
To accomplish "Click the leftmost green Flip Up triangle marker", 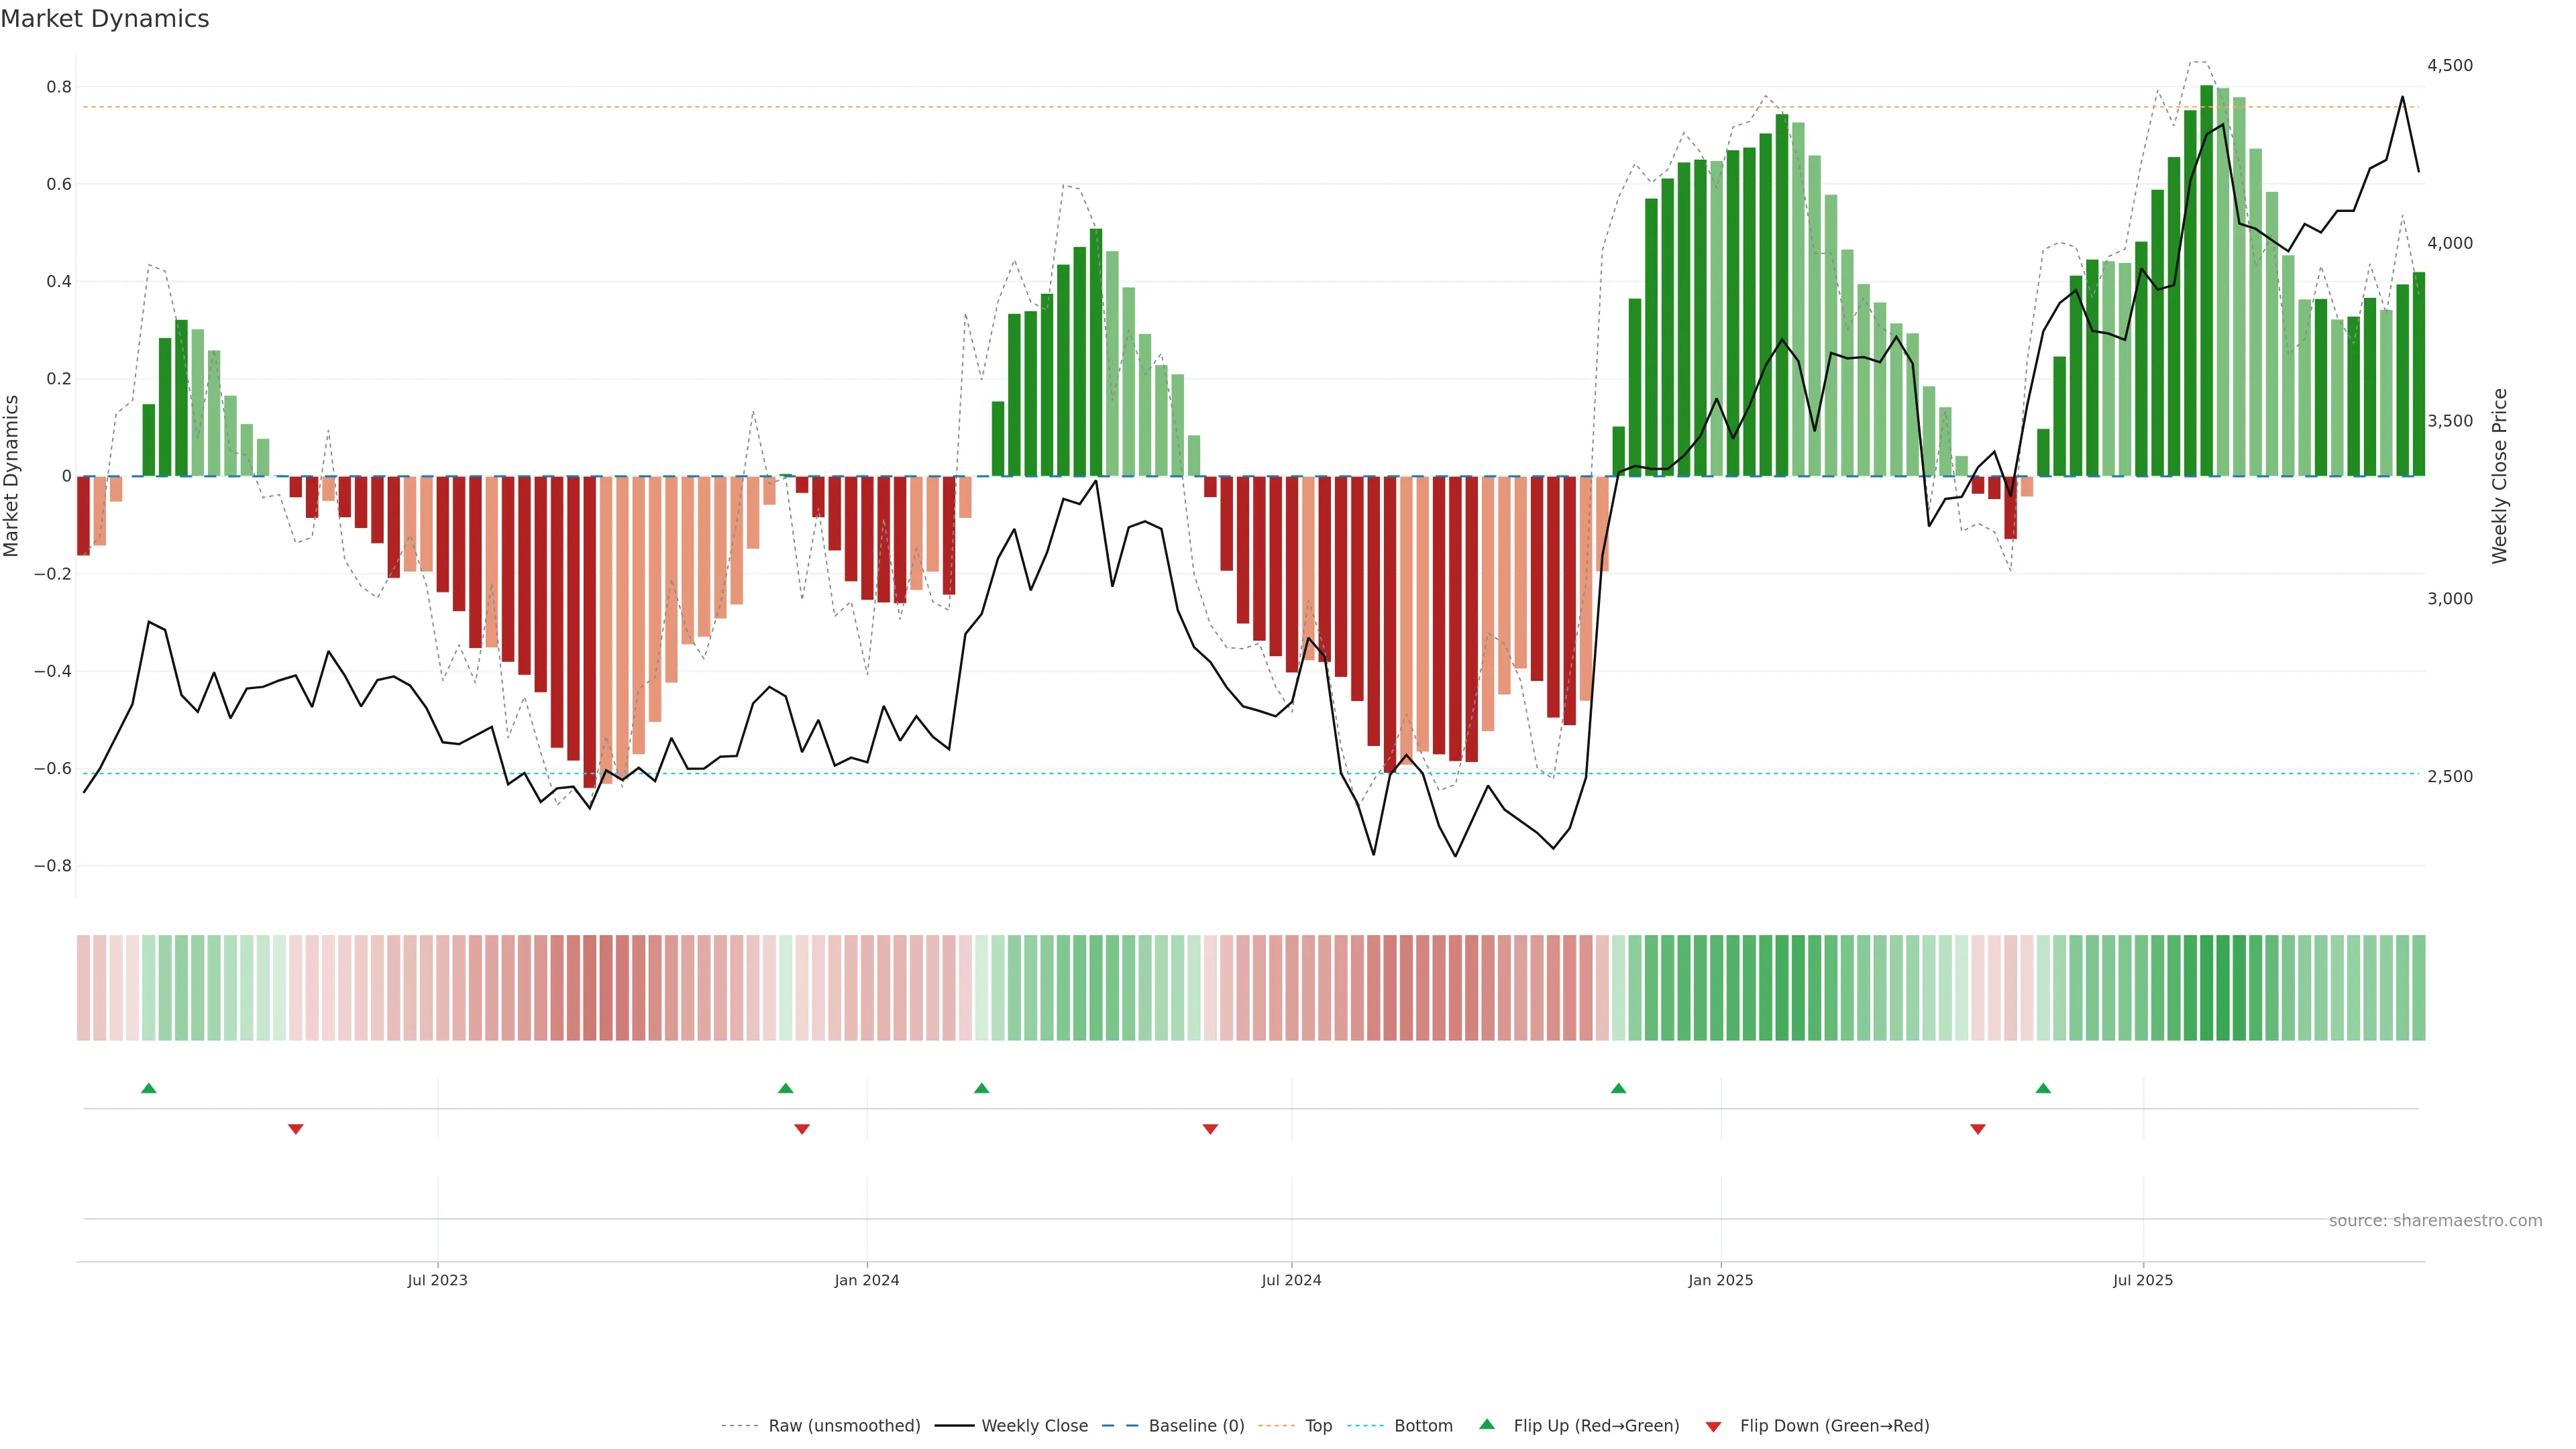I will pos(149,1088).
